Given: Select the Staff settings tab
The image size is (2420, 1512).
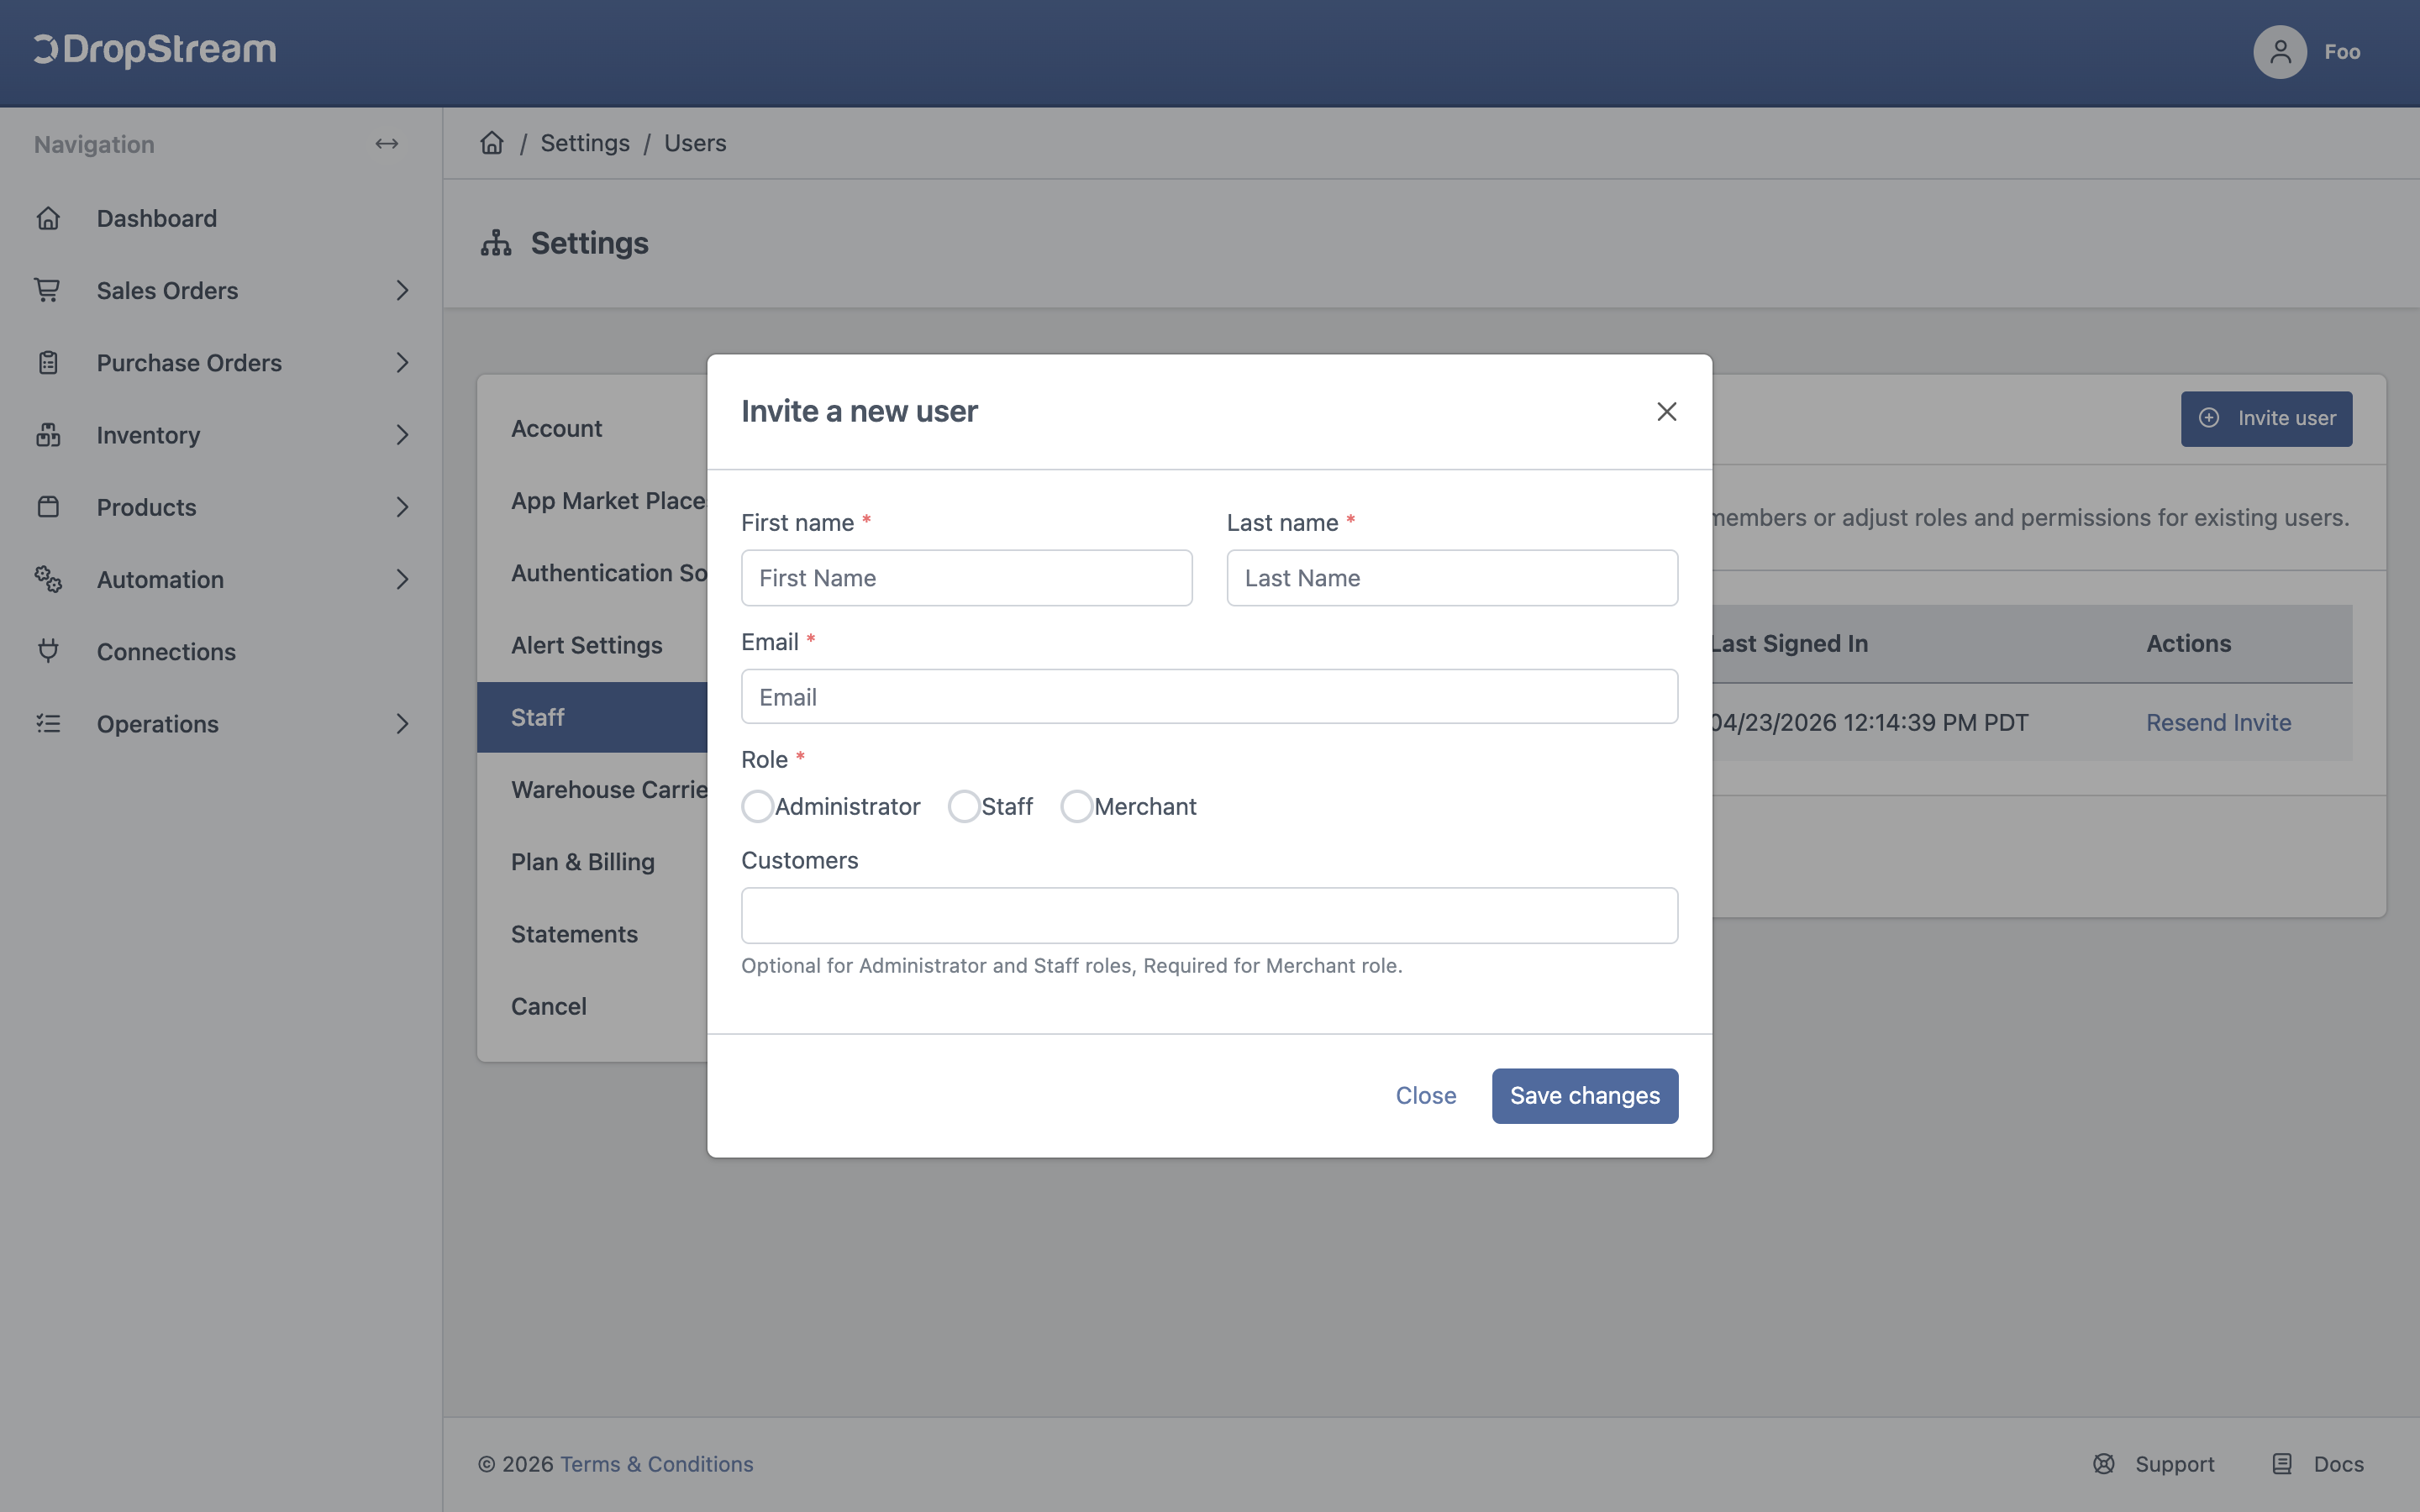Looking at the screenshot, I should click(x=592, y=717).
